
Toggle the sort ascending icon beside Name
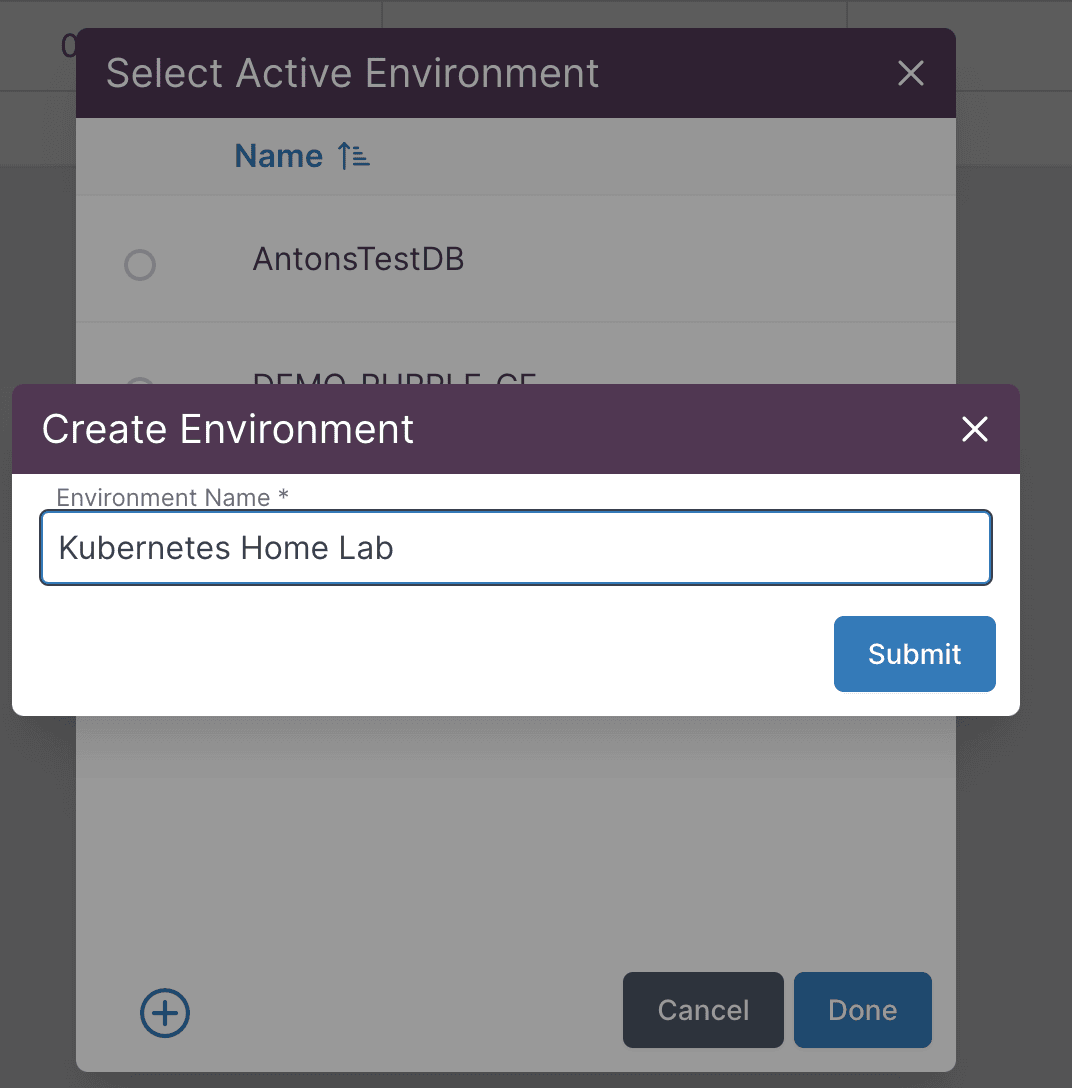point(354,156)
